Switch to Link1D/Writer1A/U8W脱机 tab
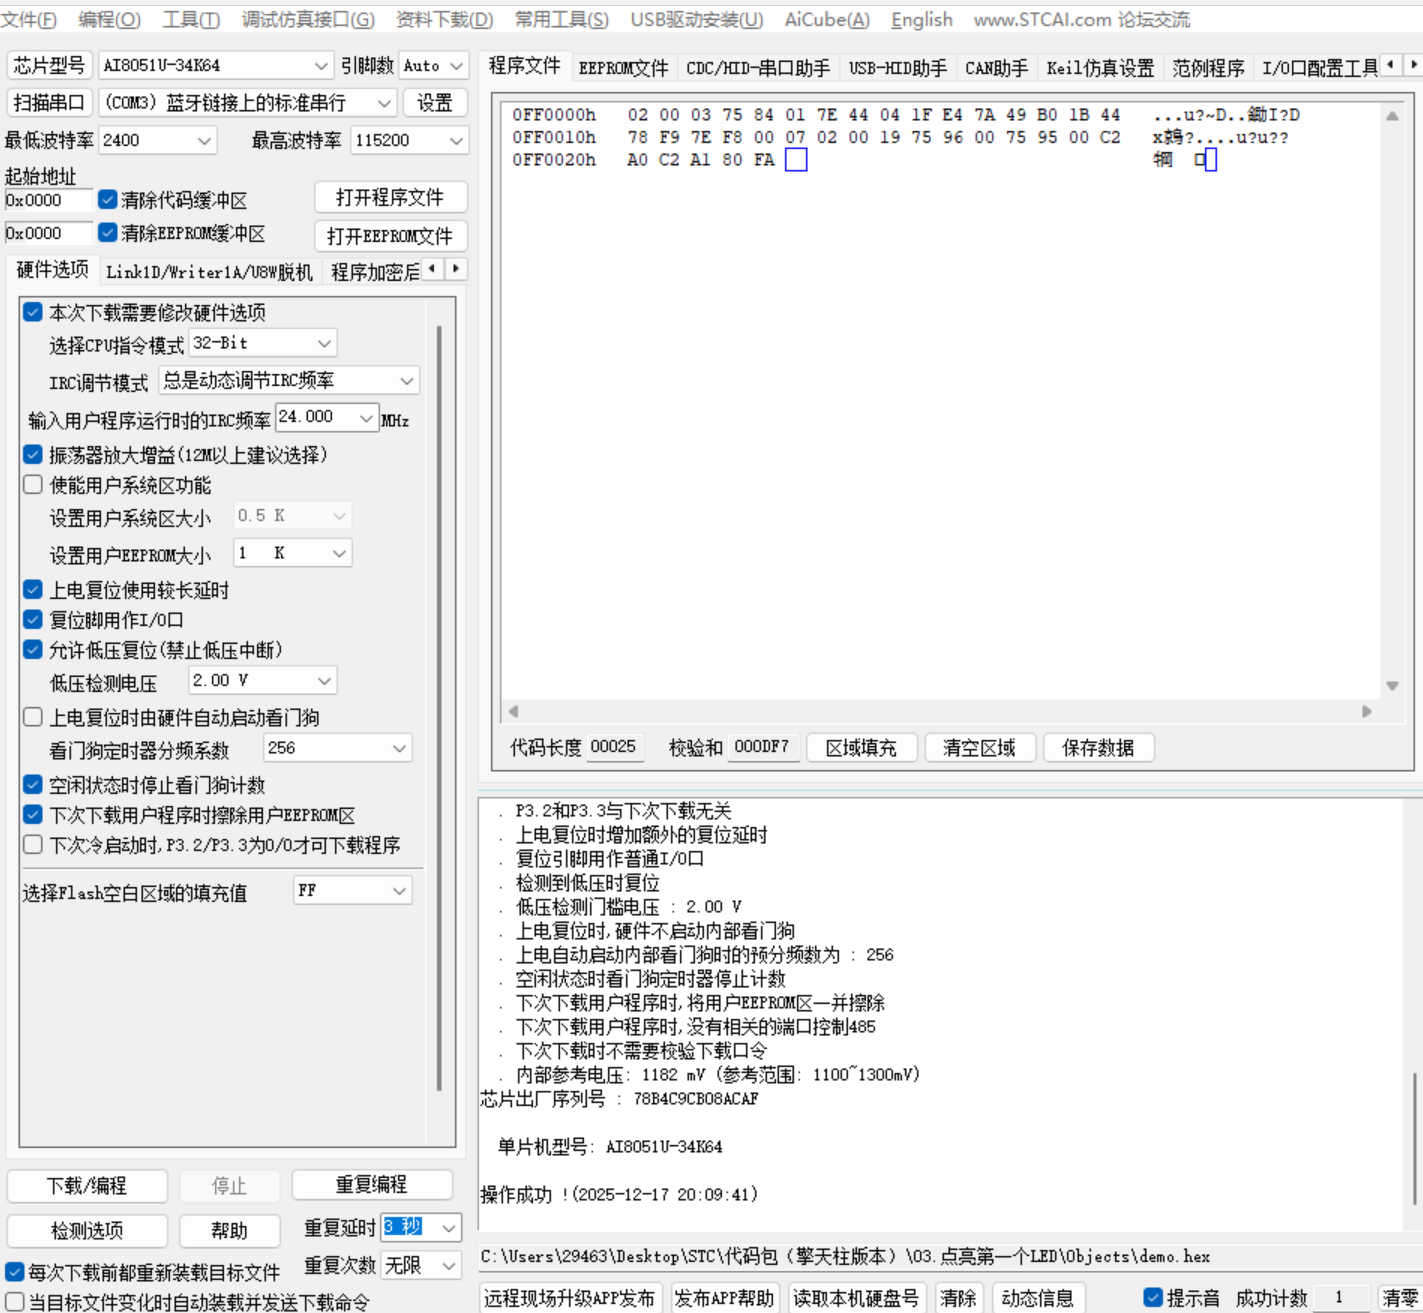The height and width of the screenshot is (1313, 1423). pos(209,272)
